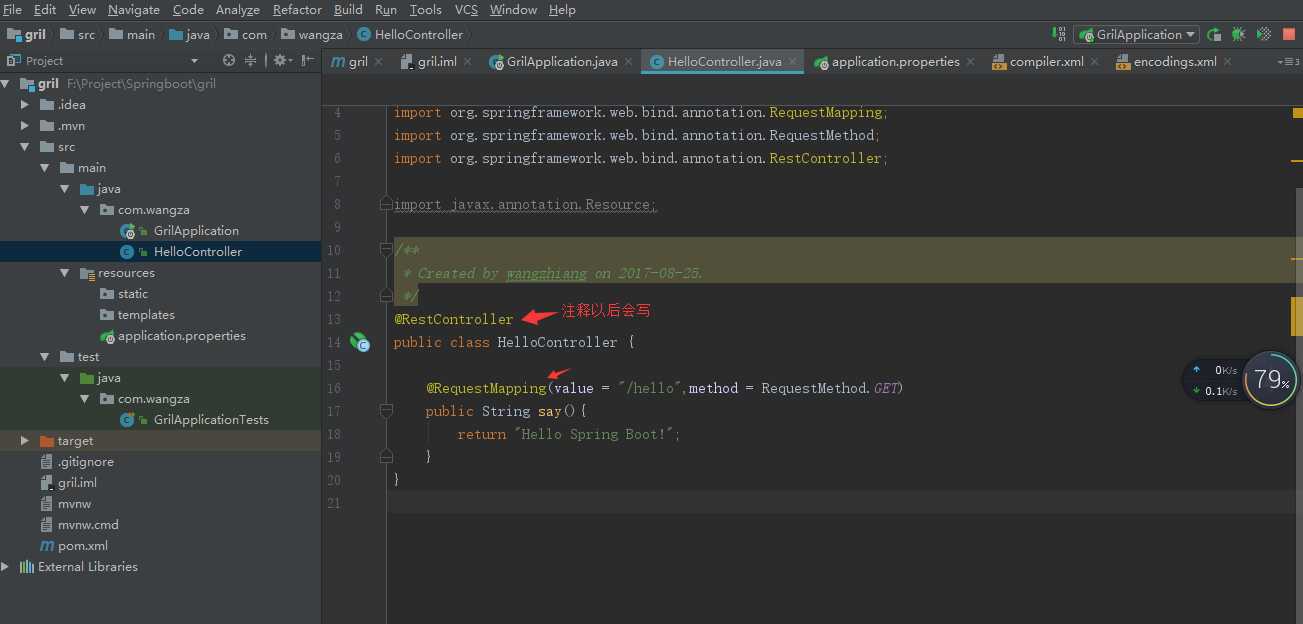The image size is (1303, 624).
Task: Open the hidden editor tabs list
Action: 1289,62
